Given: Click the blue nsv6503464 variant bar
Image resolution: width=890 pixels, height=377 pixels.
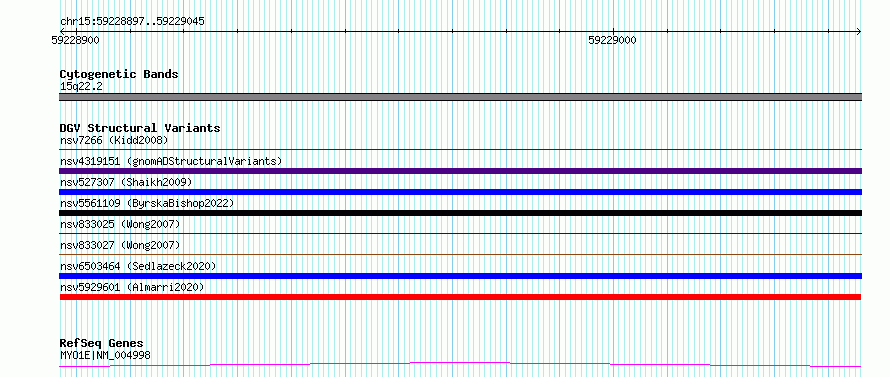Looking at the screenshot, I should pyautogui.click(x=460, y=276).
